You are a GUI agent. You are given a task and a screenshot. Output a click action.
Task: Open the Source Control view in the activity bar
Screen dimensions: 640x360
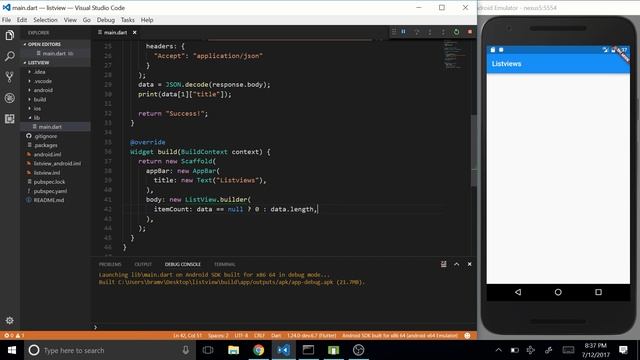10,77
